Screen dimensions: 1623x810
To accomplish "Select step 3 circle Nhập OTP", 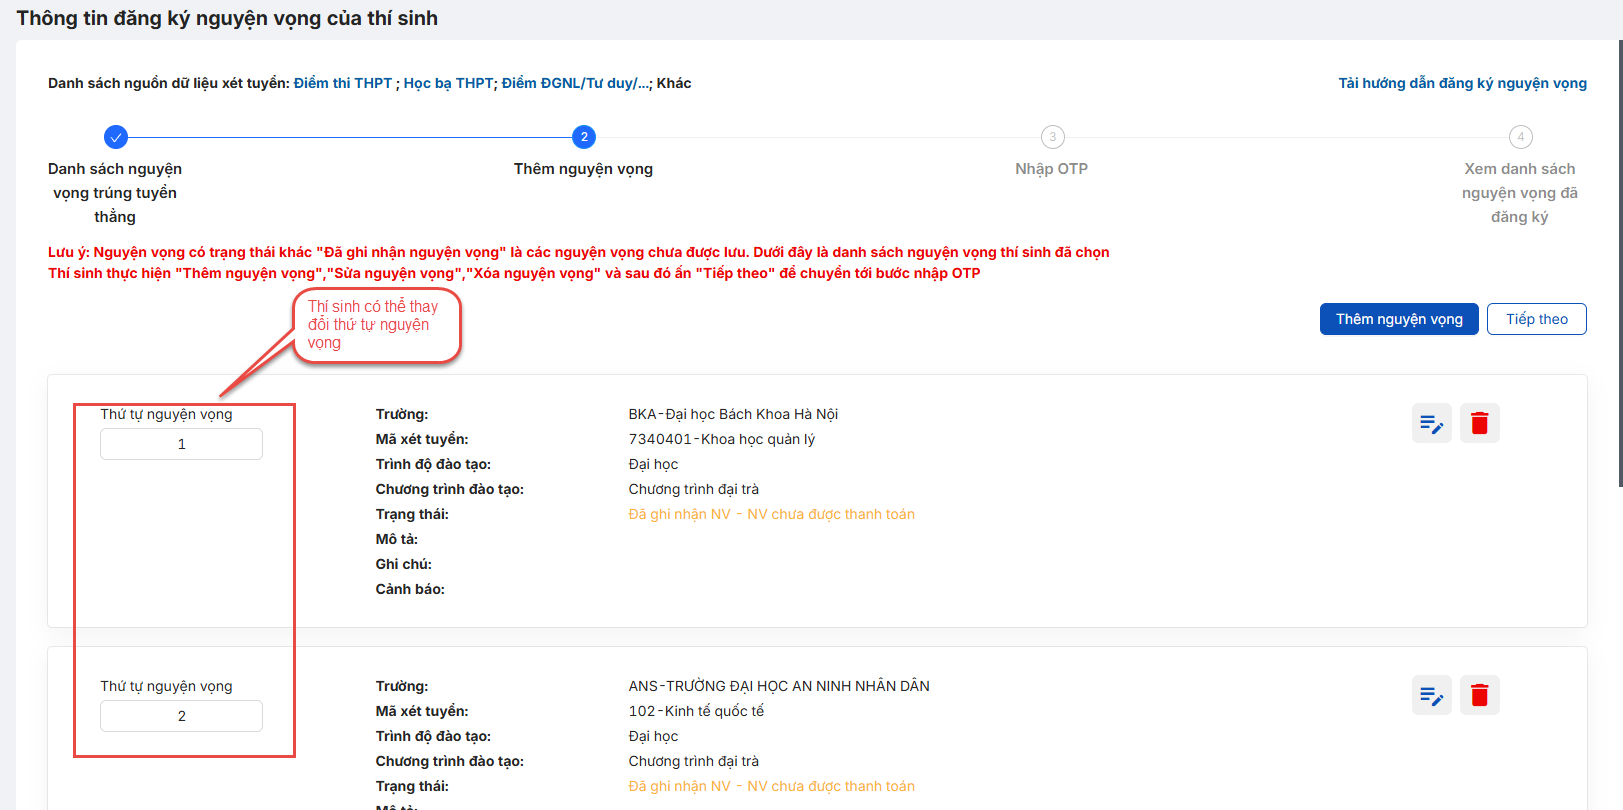I will pyautogui.click(x=1052, y=137).
